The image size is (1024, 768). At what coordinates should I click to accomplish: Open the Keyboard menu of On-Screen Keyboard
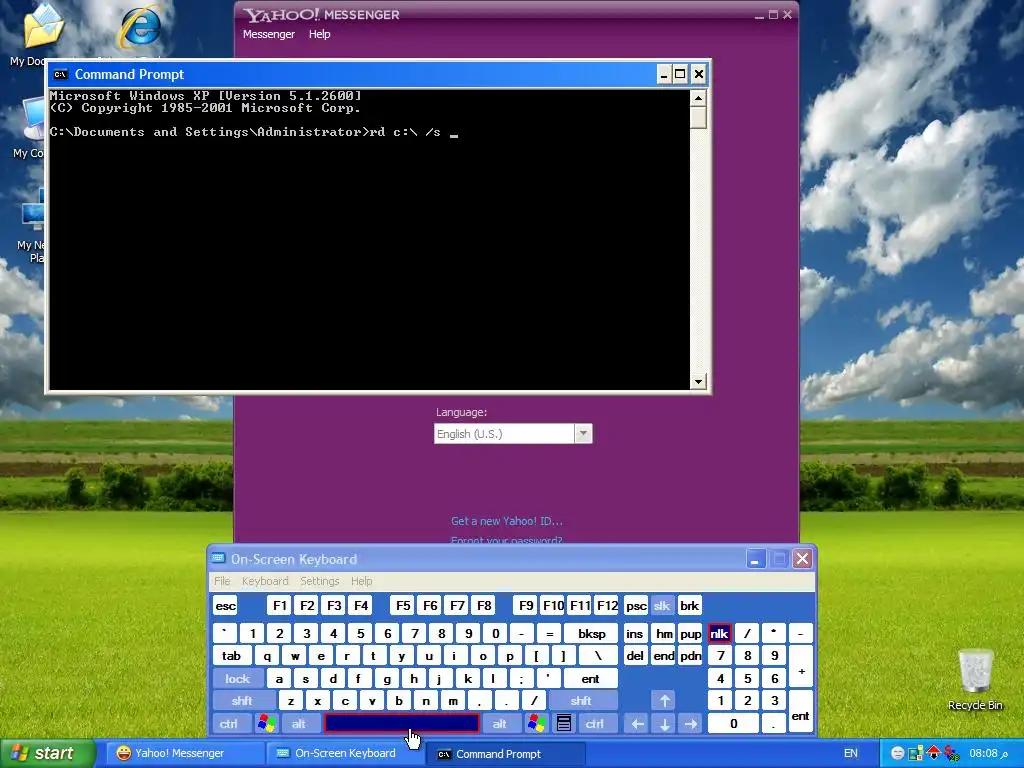pos(265,581)
